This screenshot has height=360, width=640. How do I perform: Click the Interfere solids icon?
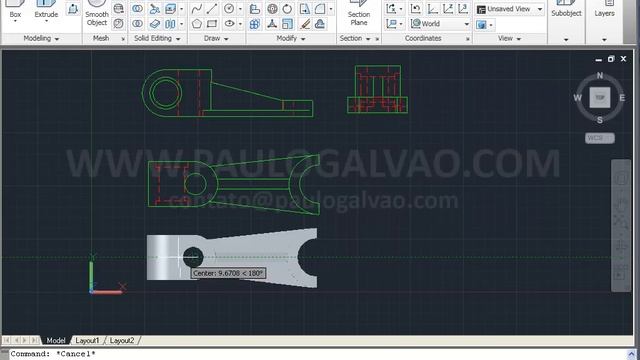pos(154,9)
